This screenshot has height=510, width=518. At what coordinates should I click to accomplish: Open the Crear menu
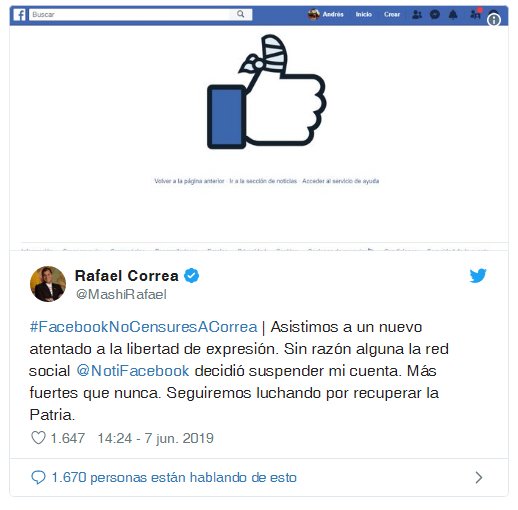click(x=392, y=14)
